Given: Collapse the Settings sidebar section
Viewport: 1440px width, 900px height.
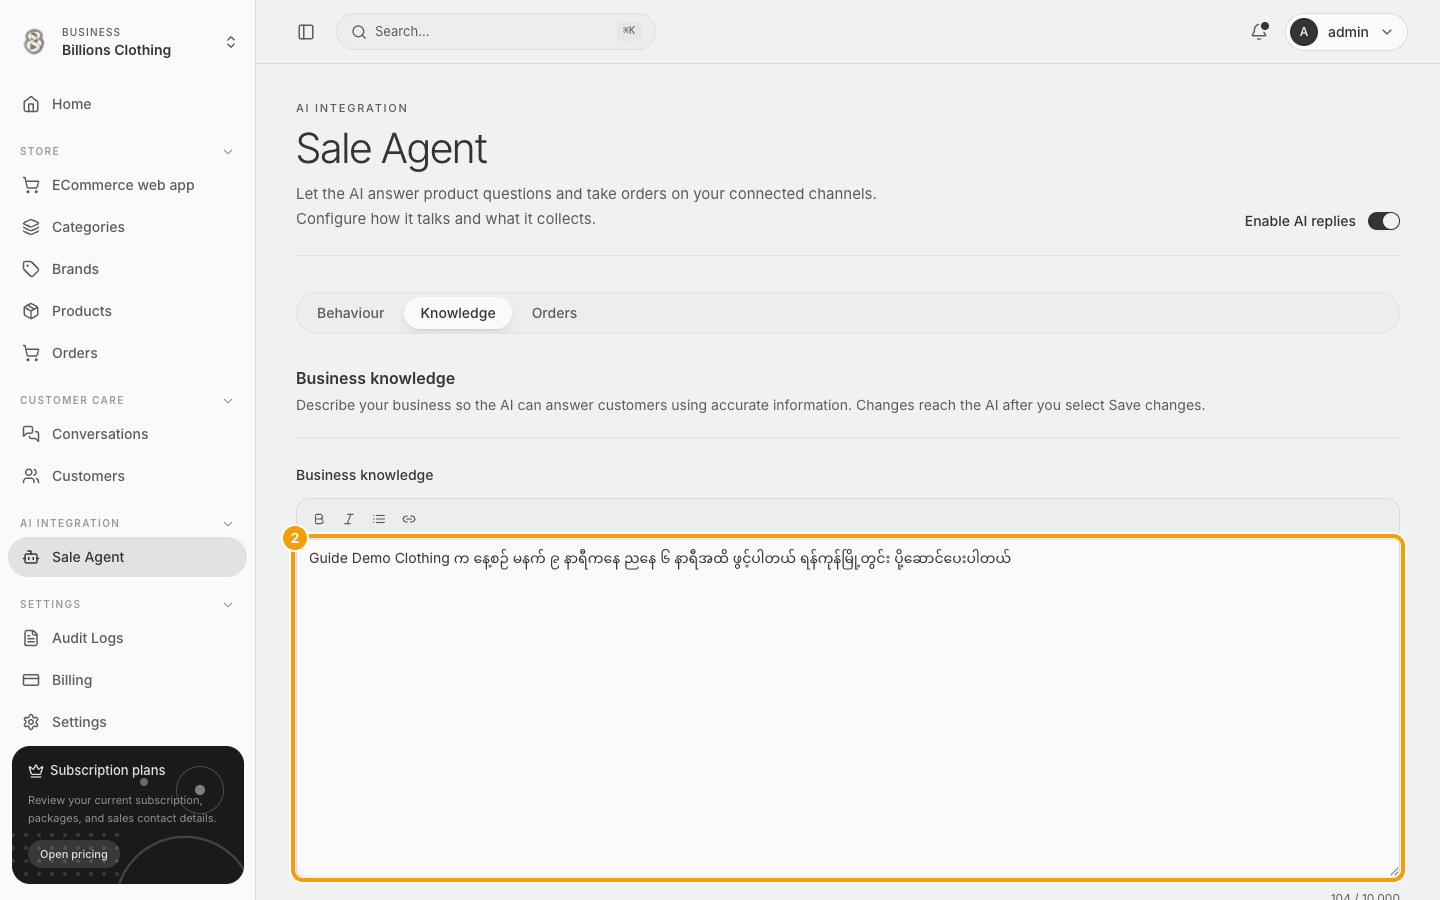Looking at the screenshot, I should tap(228, 605).
